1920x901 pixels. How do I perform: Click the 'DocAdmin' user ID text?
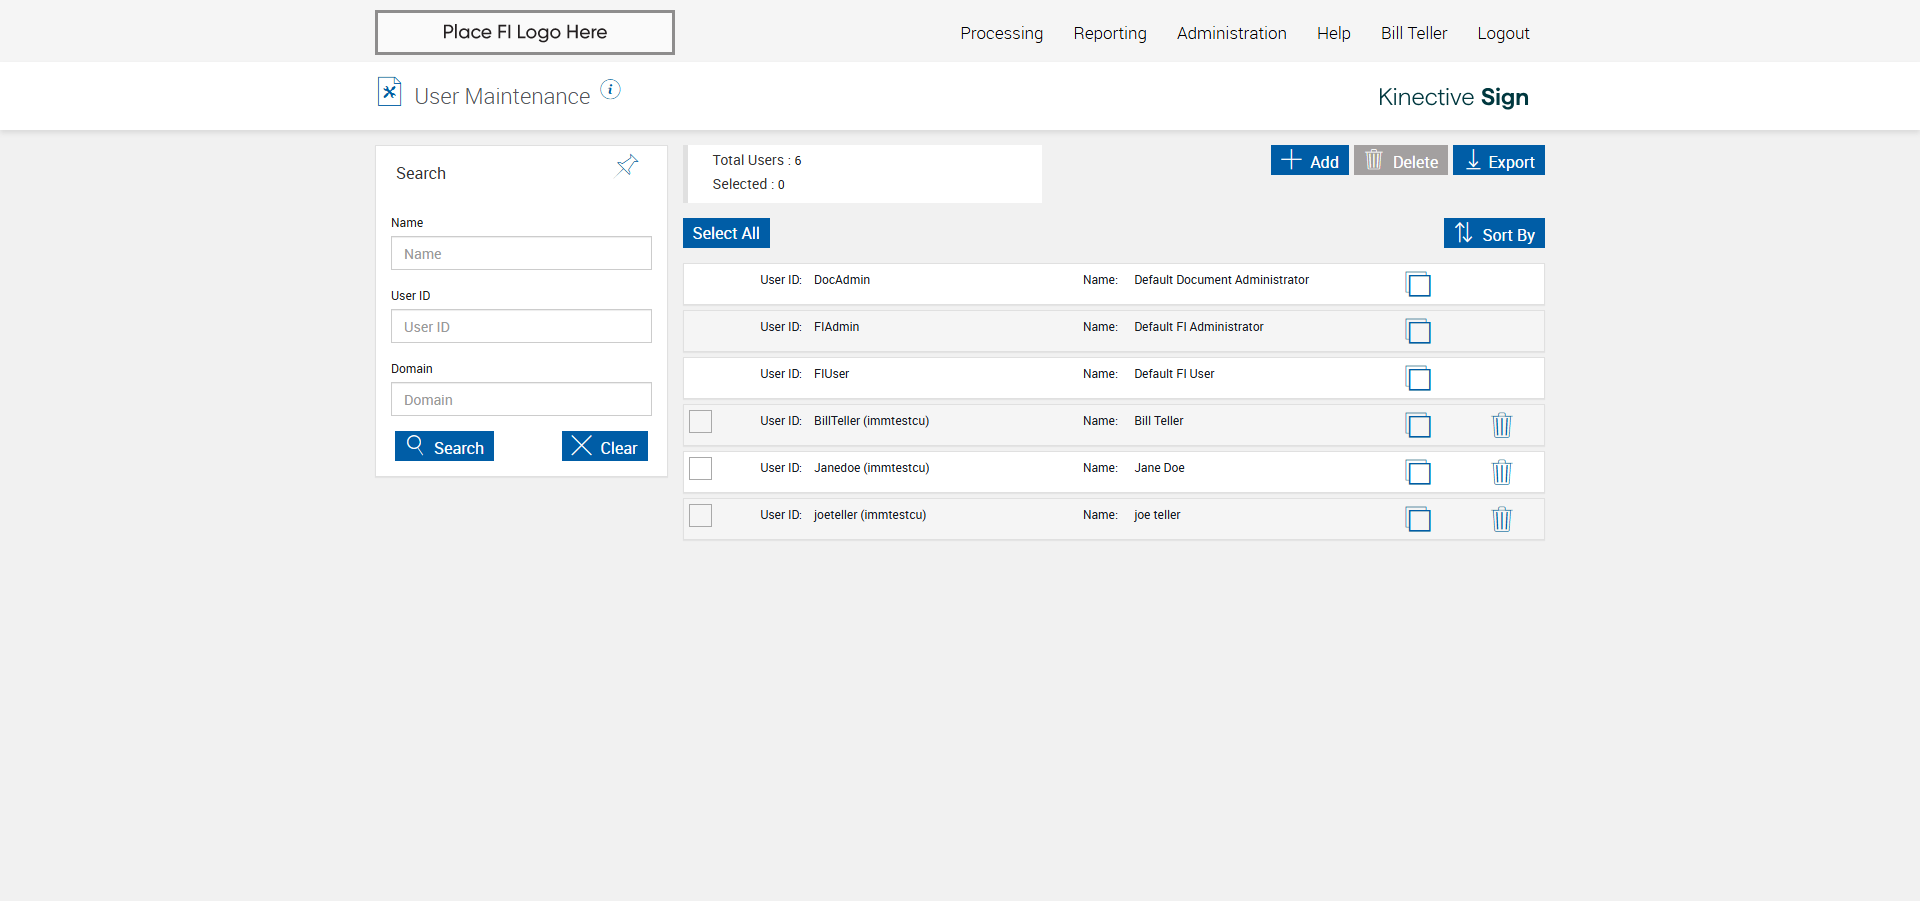coord(842,280)
